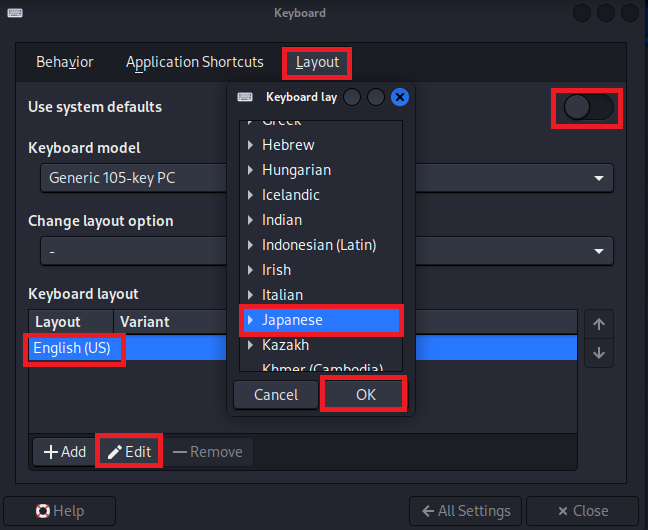Expand the Hungarian layout variants

tap(250, 170)
